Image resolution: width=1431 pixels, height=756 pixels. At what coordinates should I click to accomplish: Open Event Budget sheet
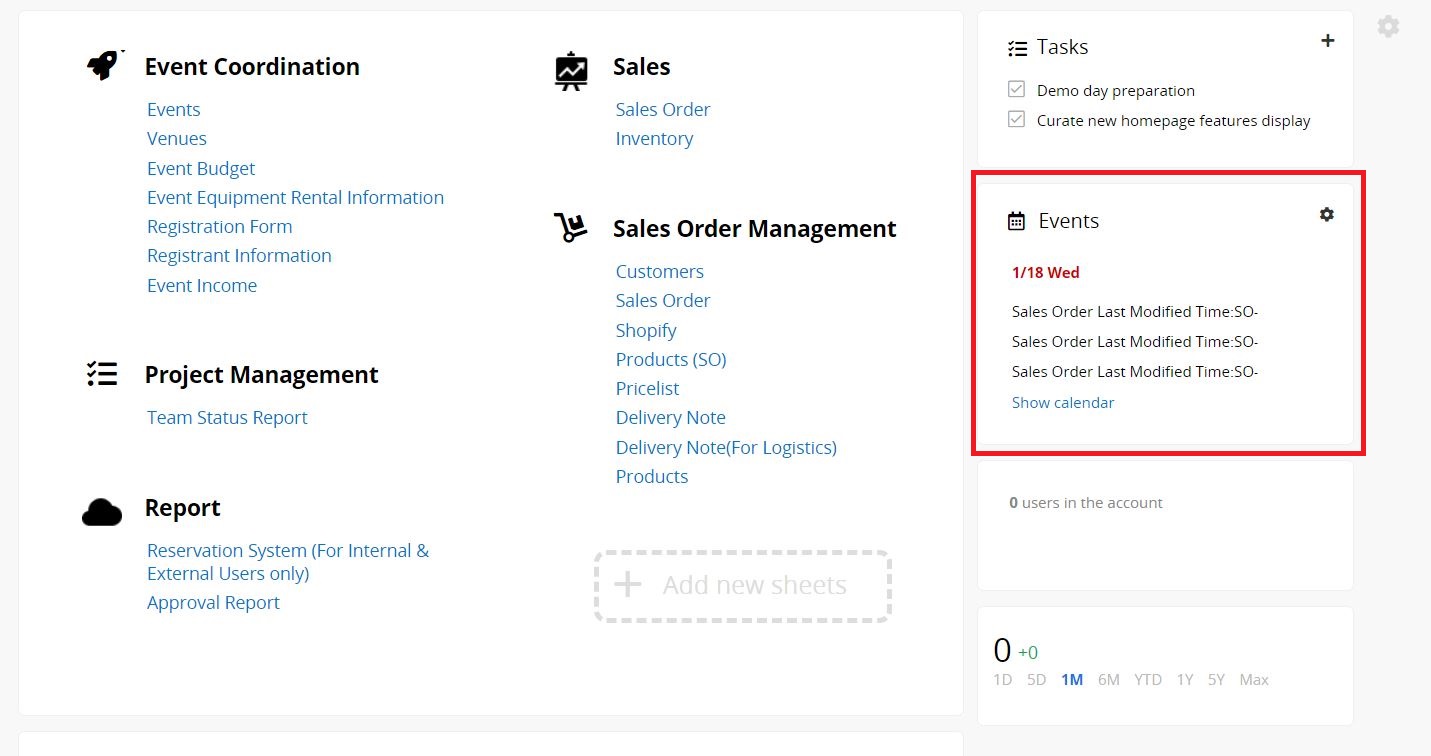coord(201,168)
